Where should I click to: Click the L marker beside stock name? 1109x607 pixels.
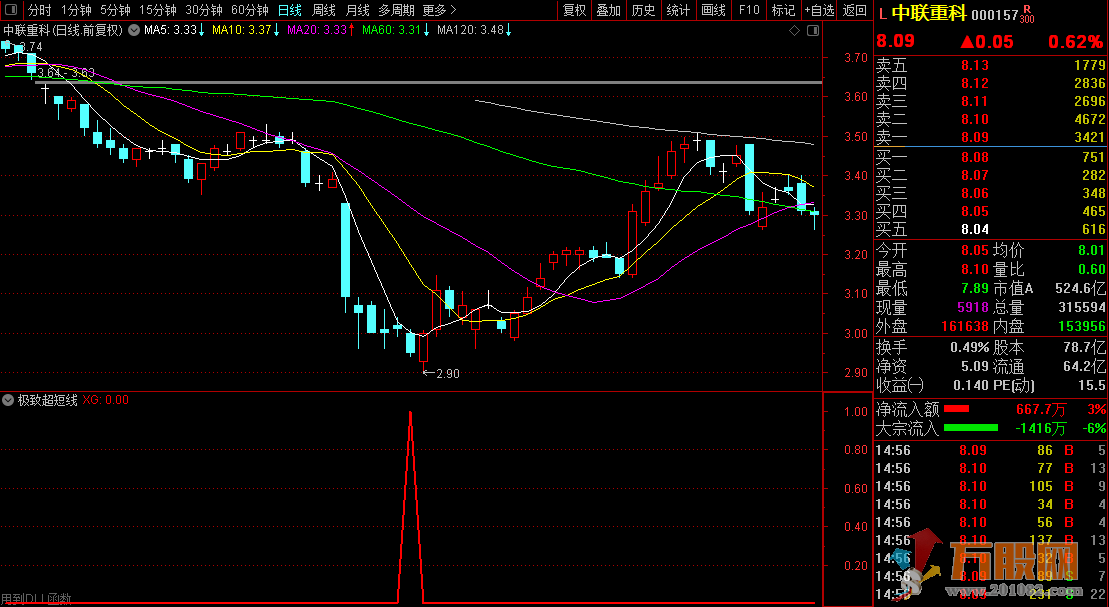(883, 14)
